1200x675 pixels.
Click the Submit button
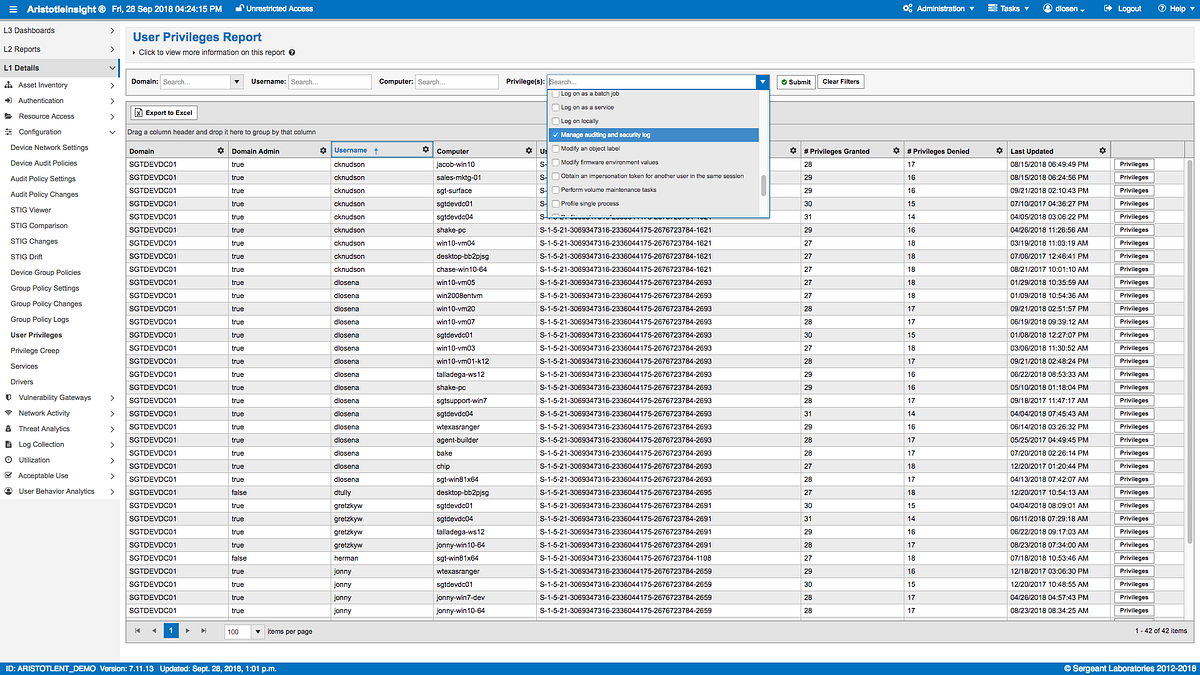[796, 82]
